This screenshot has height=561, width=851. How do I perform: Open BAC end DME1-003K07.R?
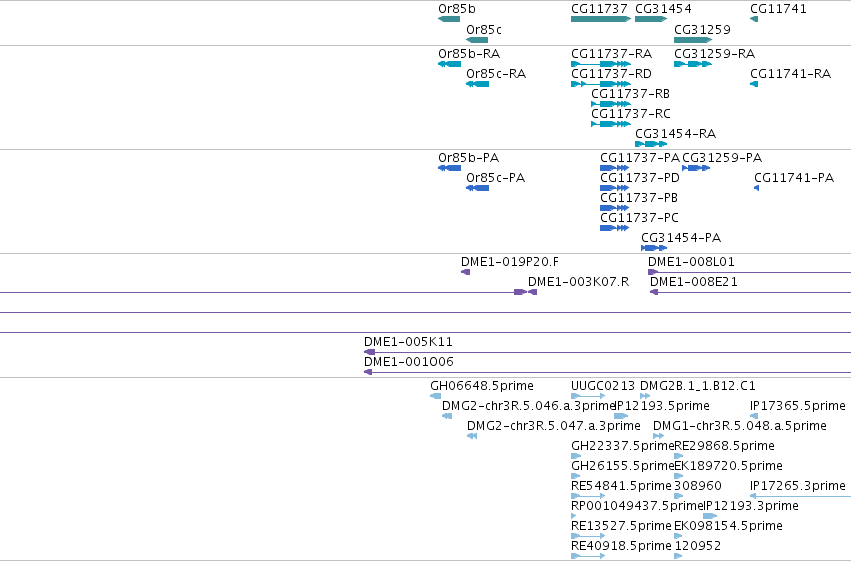click(579, 282)
